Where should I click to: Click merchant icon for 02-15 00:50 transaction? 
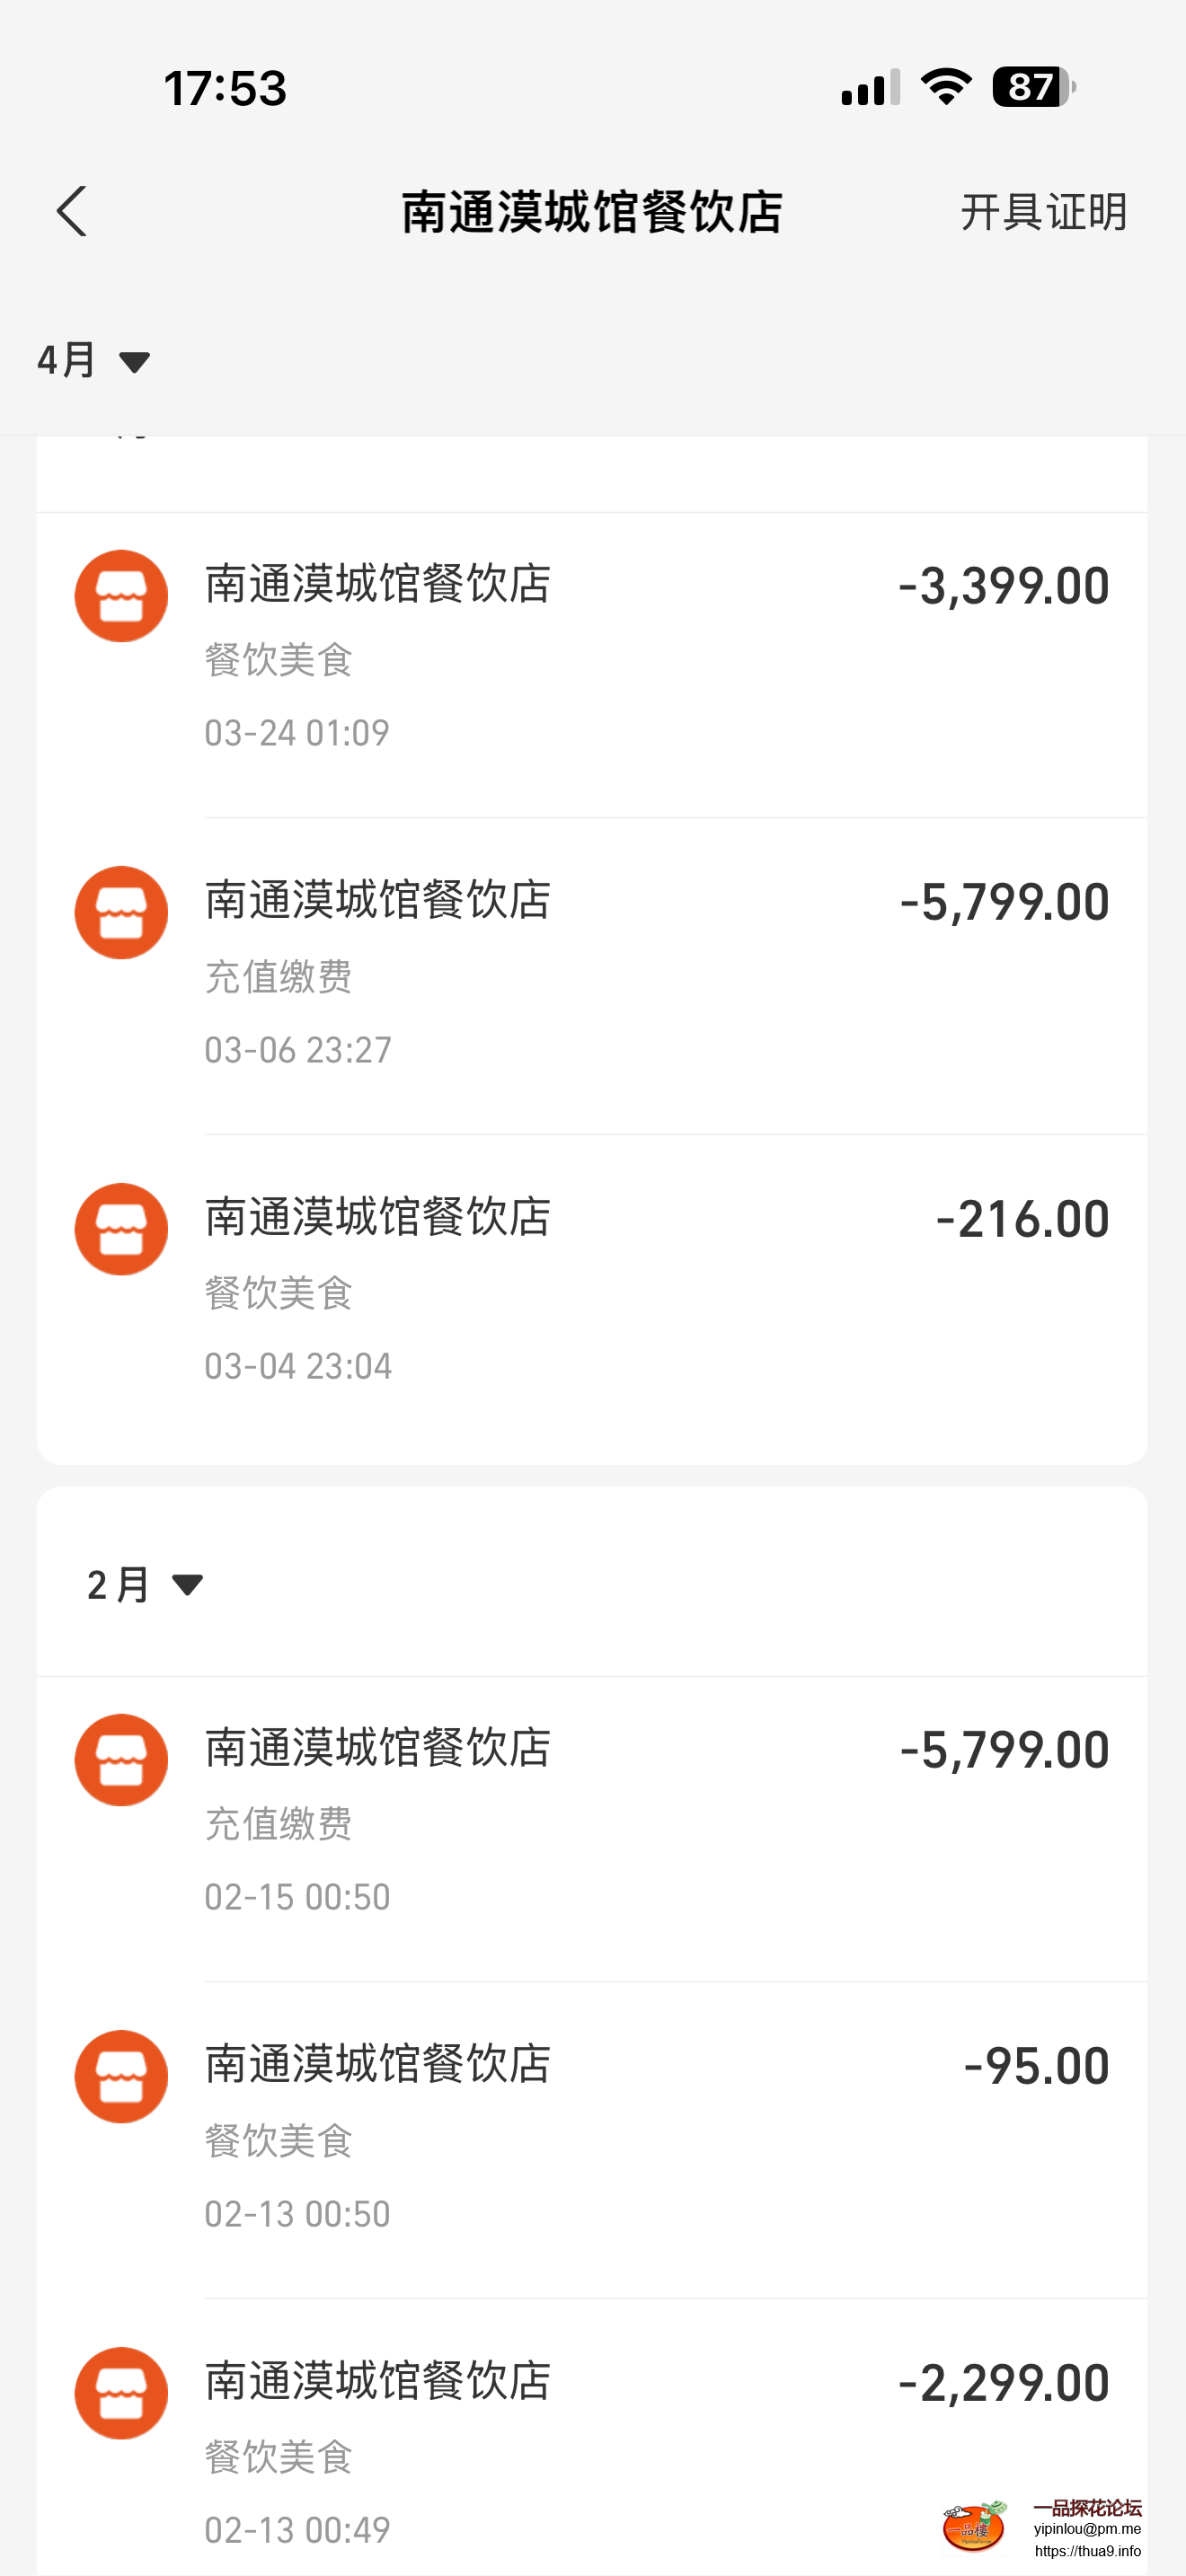coord(121,1760)
